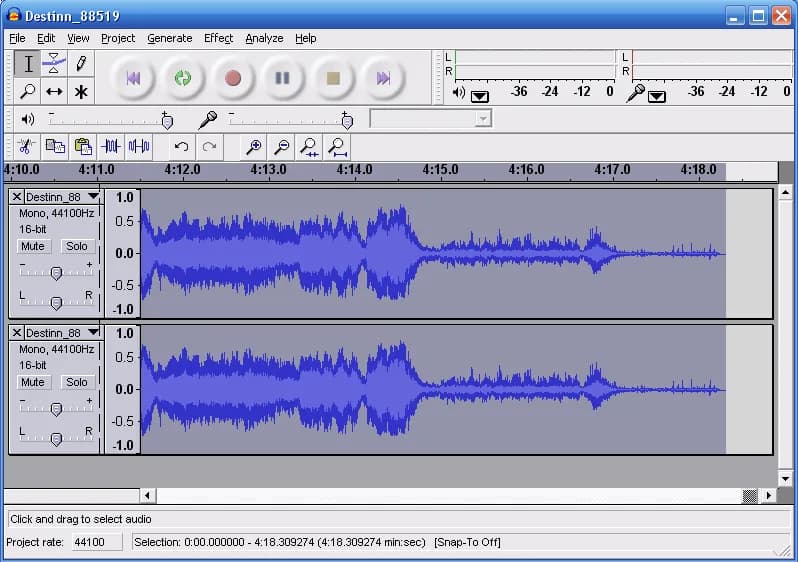
Task: Click the Selection time readout in status bar
Action: coord(279,542)
